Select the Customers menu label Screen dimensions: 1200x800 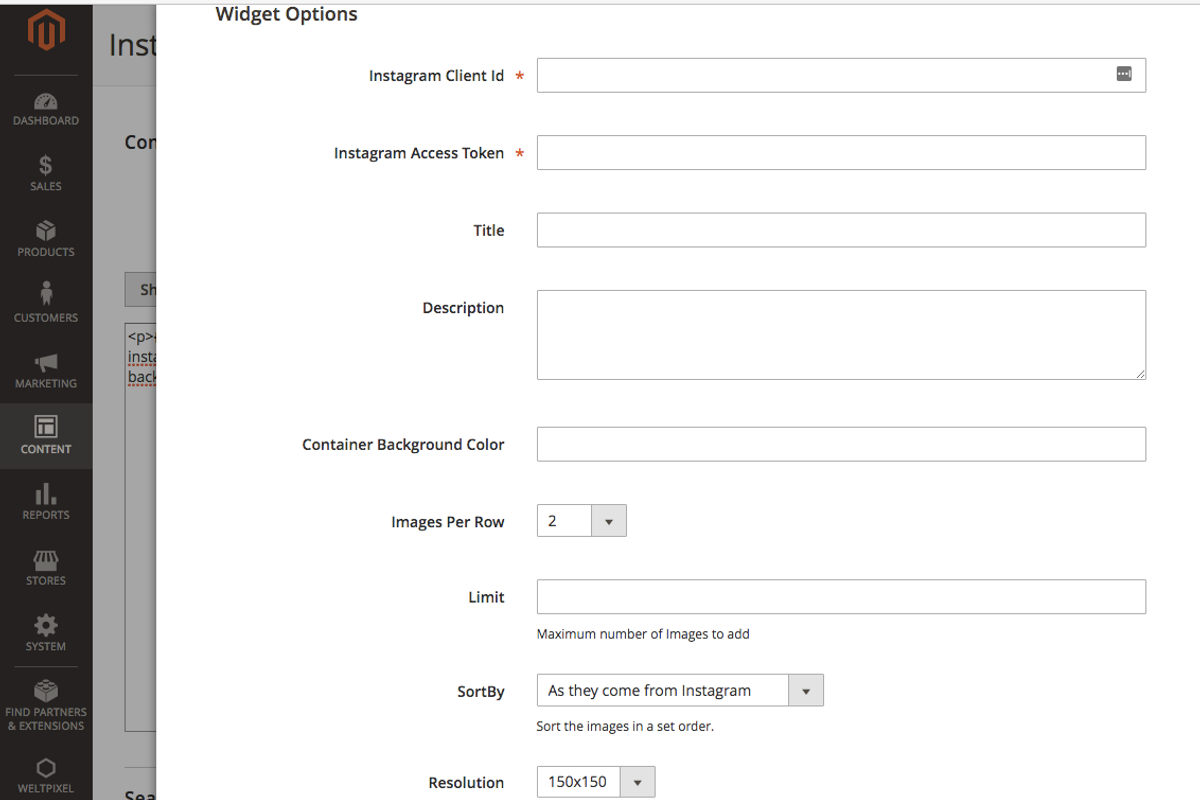46,318
